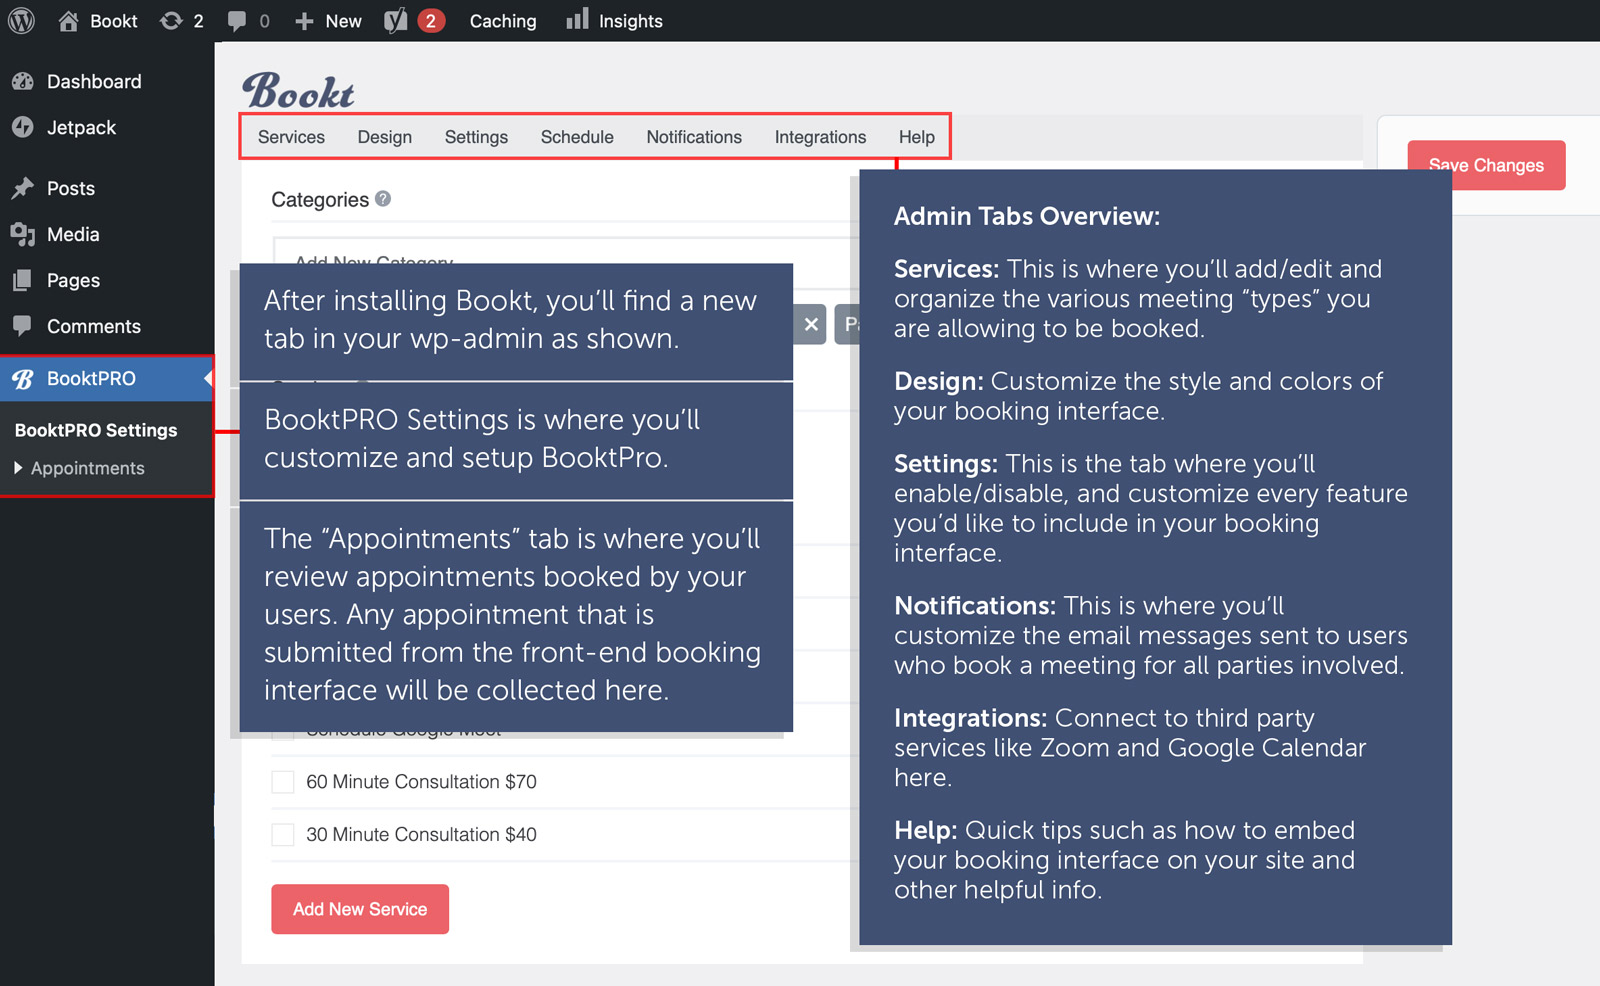
Task: Click the New menu label in admin bar
Action: [343, 21]
